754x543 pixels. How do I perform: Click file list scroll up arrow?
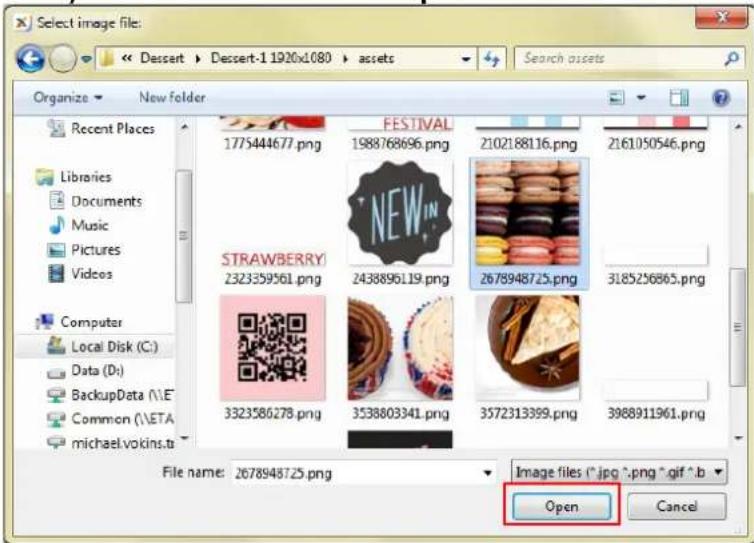(x=738, y=127)
